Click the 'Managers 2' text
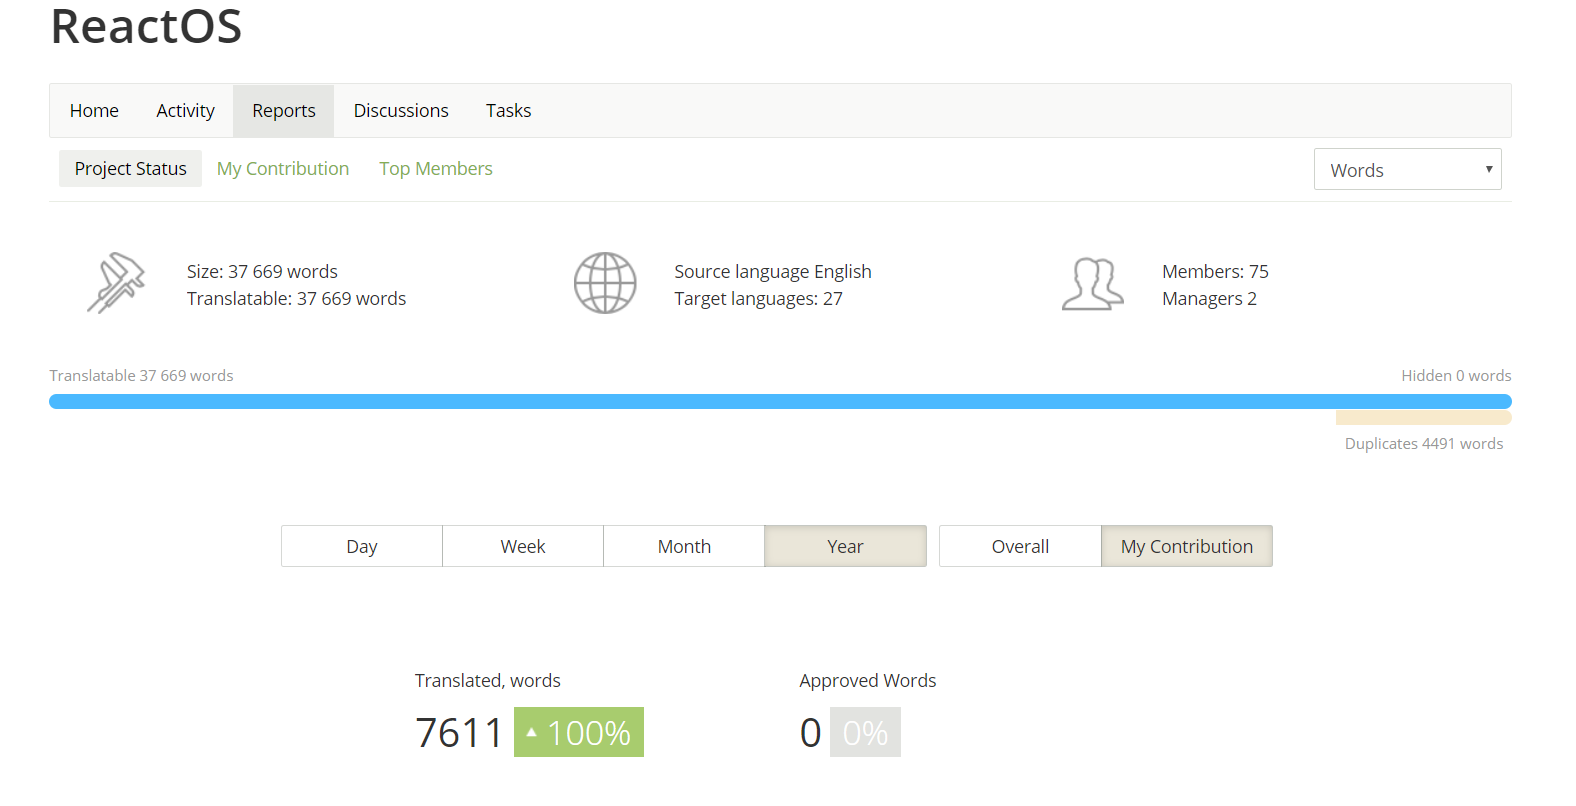The width and height of the screenshot is (1576, 806). pos(1209,298)
